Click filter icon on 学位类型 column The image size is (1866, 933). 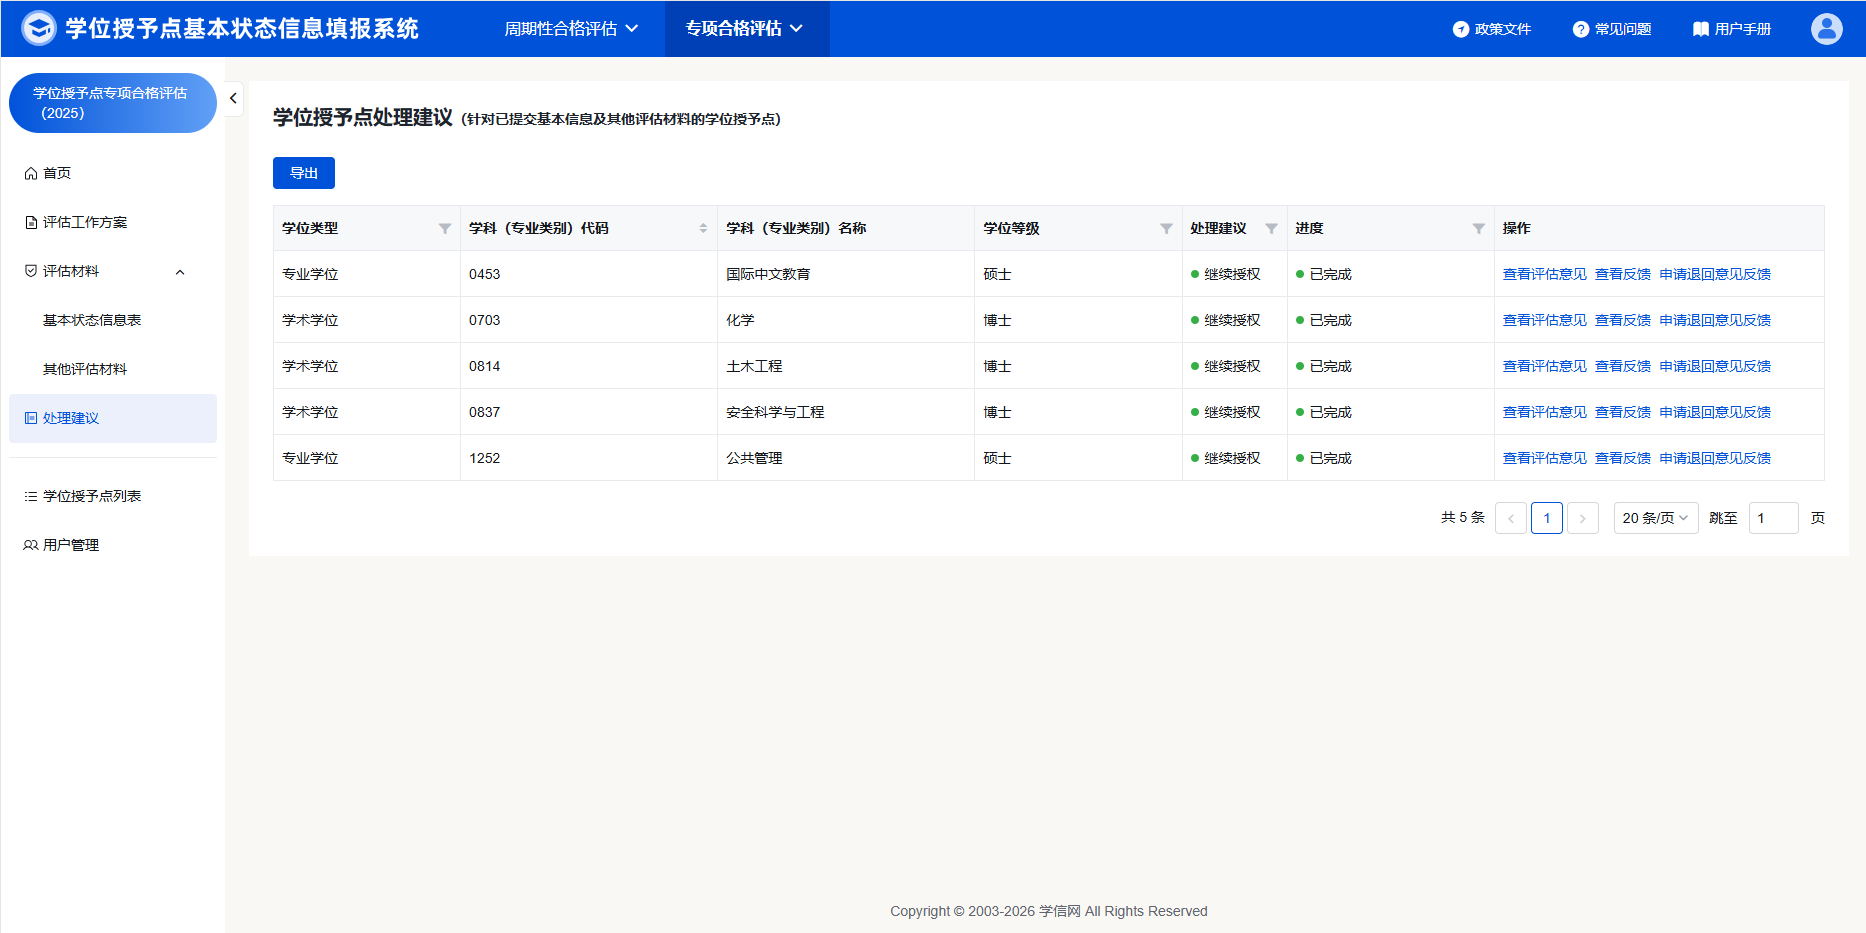click(445, 229)
